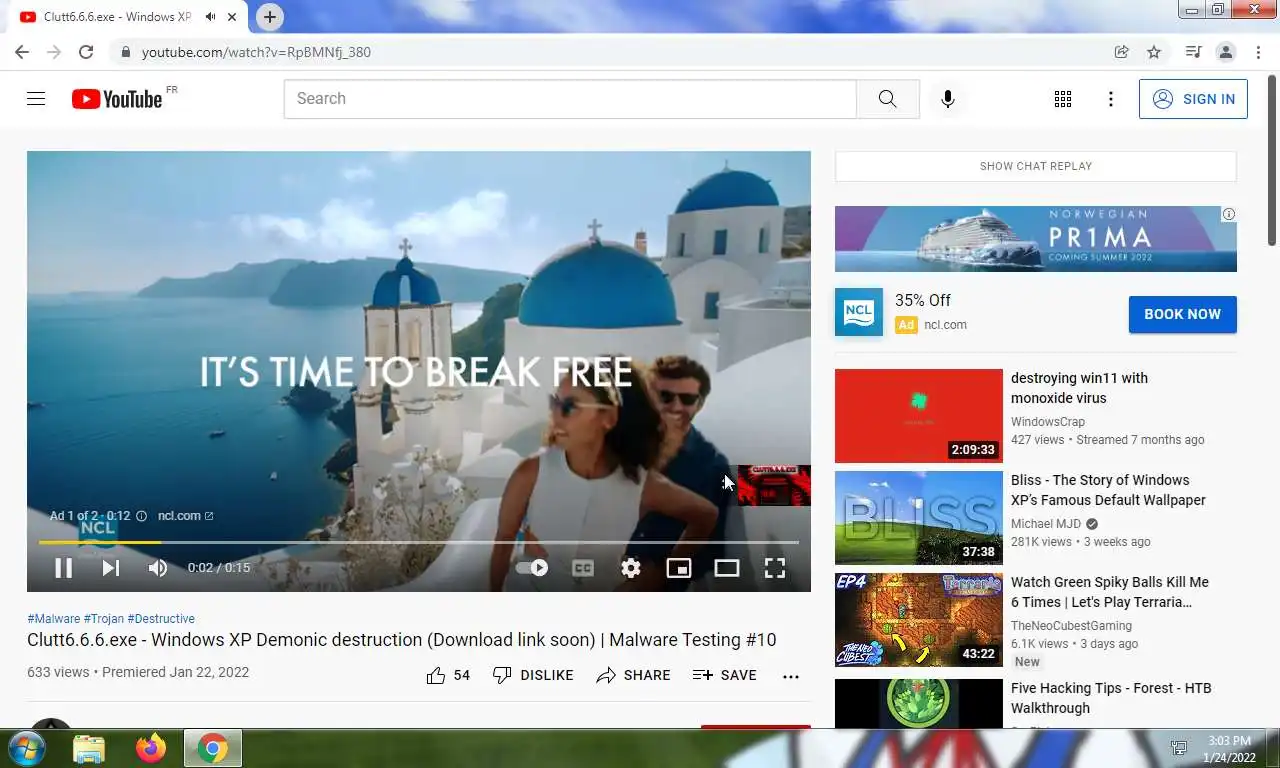Open Chrome media controls icon
1280x768 pixels.
(x=1193, y=52)
